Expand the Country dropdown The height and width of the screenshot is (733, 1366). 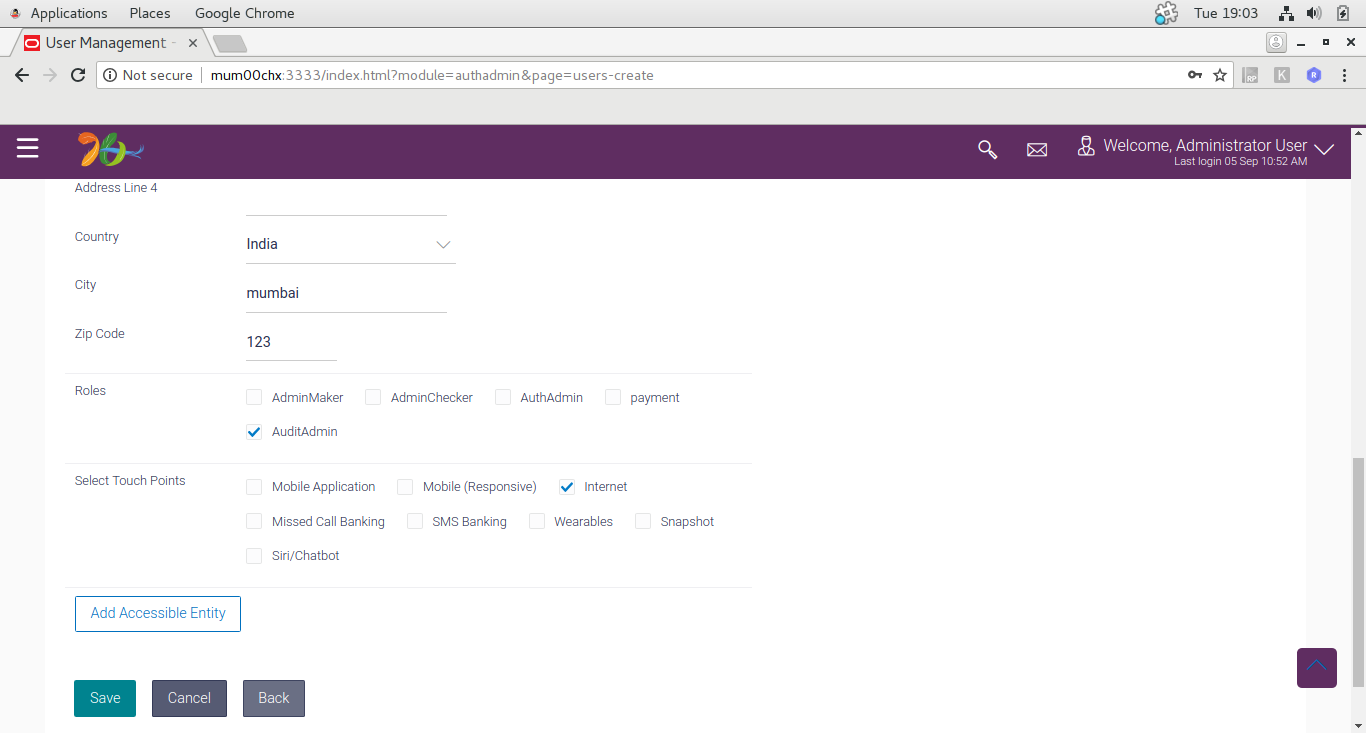click(351, 245)
